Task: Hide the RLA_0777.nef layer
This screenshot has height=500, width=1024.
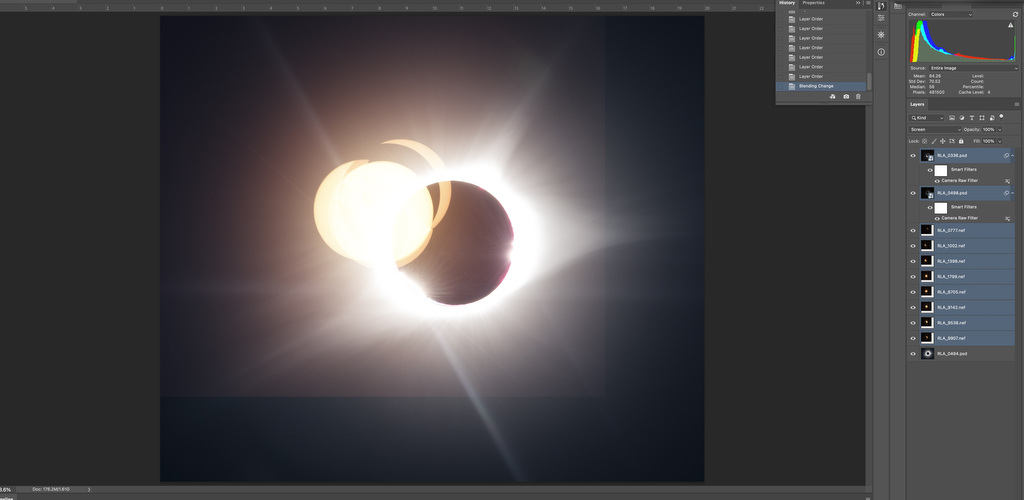Action: point(913,230)
